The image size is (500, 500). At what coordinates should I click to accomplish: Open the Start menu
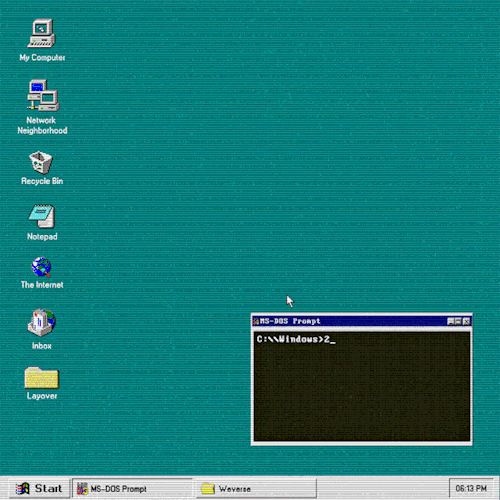point(39,489)
